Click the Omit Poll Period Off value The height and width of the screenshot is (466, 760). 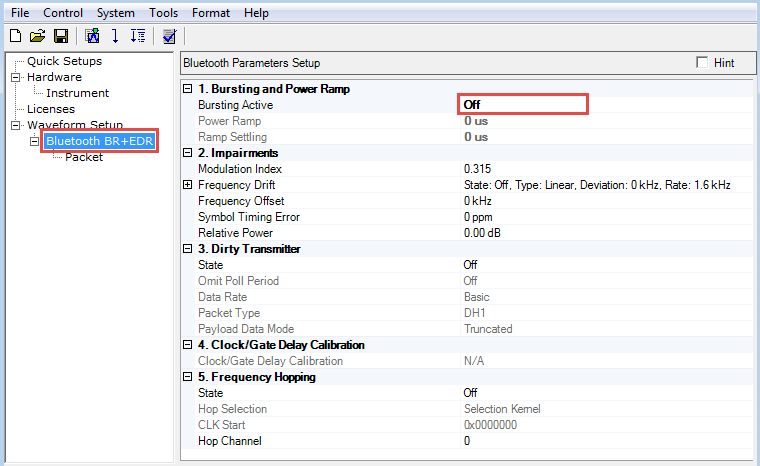pyautogui.click(x=470, y=281)
